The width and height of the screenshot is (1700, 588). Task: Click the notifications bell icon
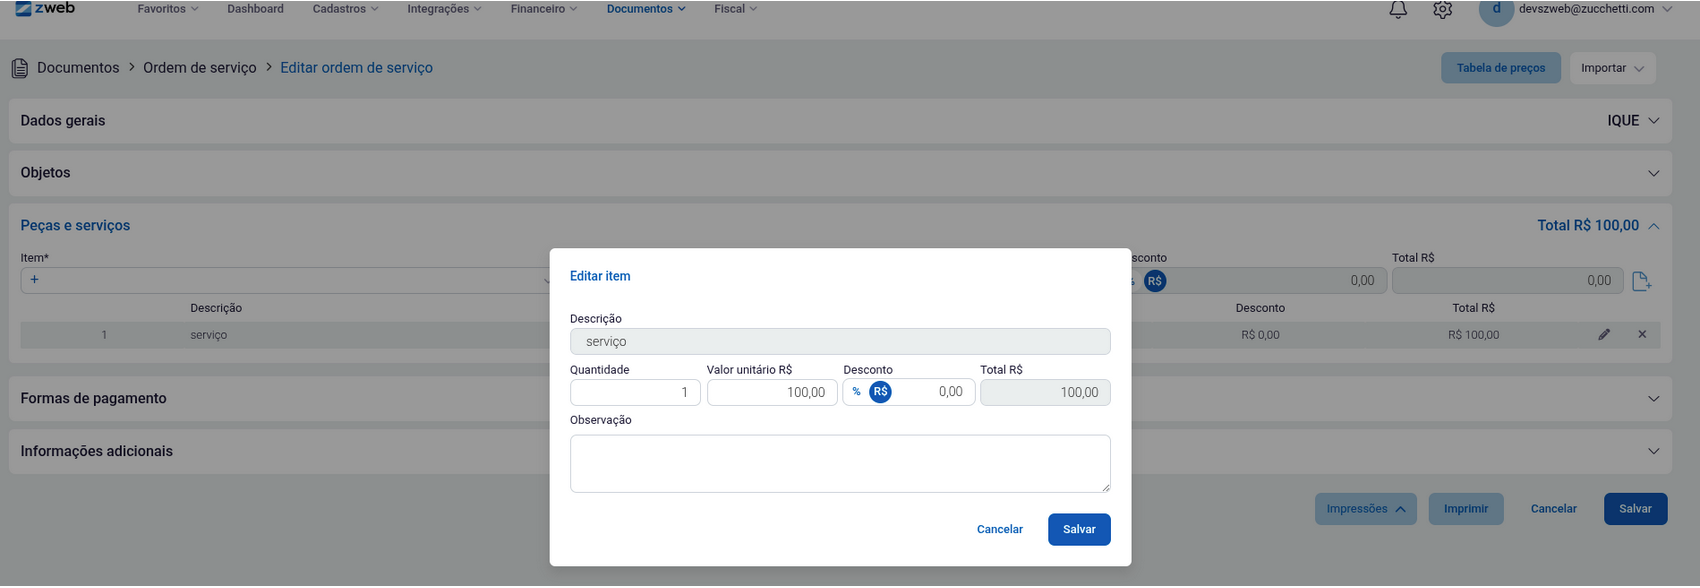[1398, 10]
